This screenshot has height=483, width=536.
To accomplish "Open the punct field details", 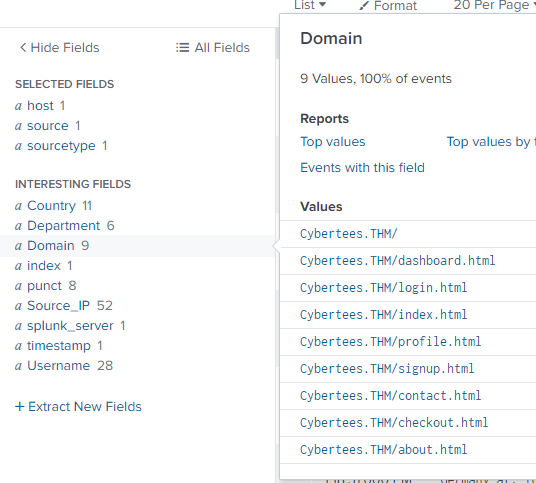I will (44, 286).
